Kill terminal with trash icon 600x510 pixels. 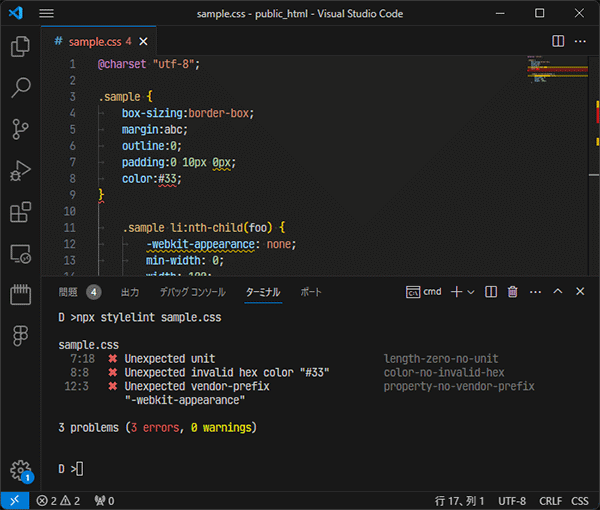512,292
